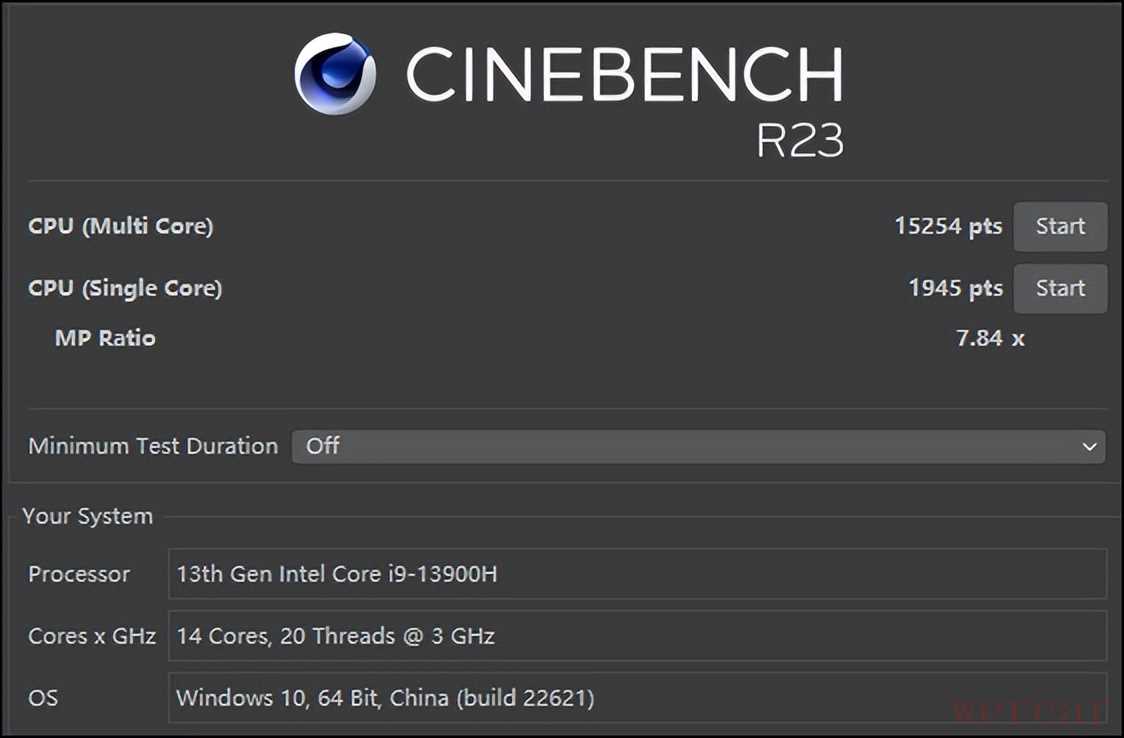Click the Processor field showing i9-13900H
Screen dimensions: 1124x738
[x=637, y=574]
